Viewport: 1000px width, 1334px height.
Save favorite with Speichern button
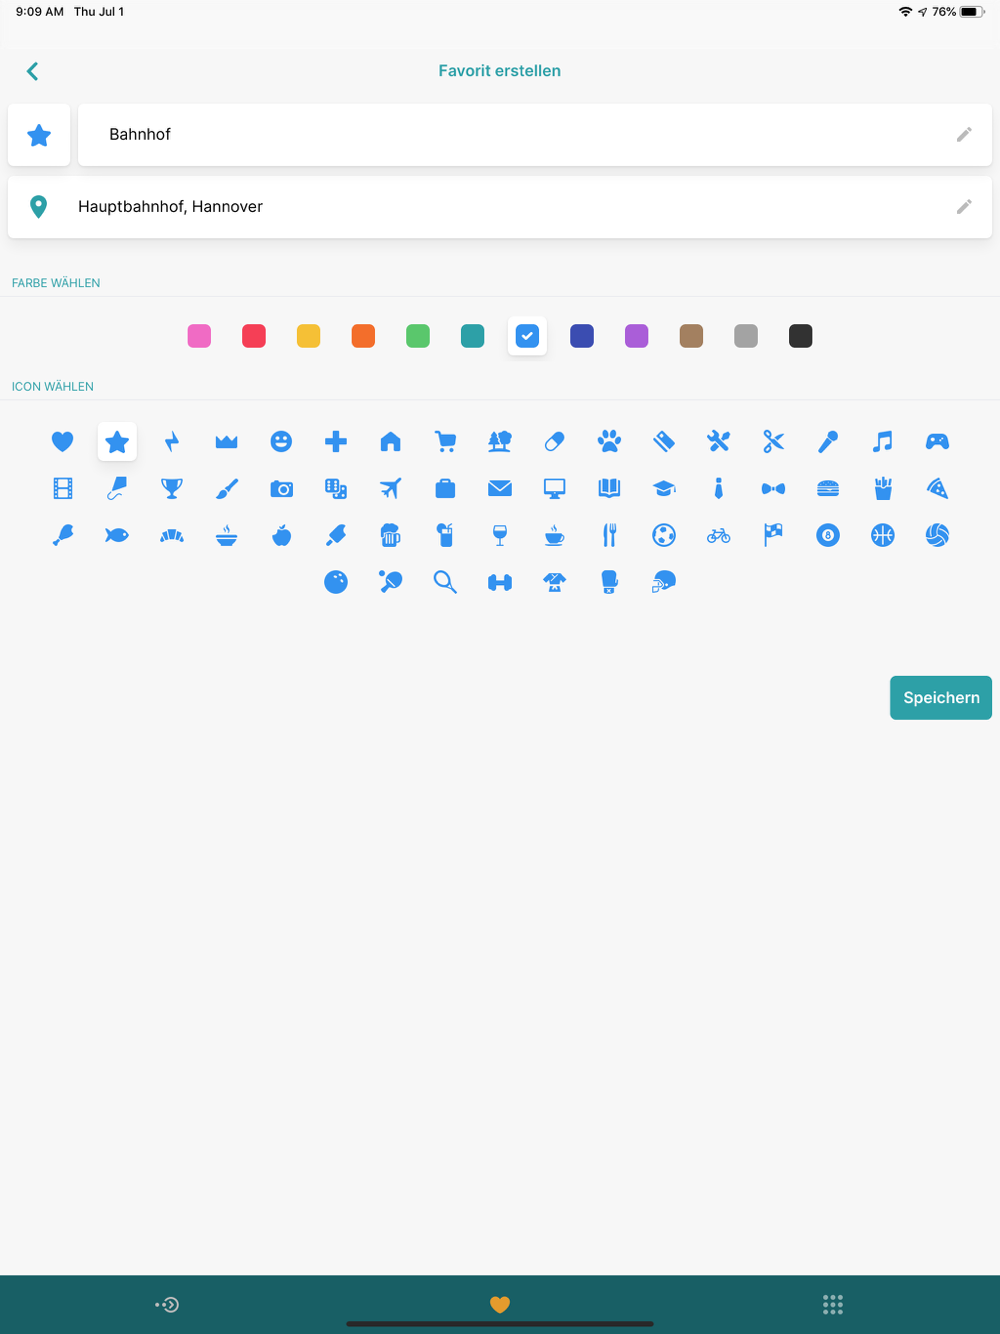[941, 698]
